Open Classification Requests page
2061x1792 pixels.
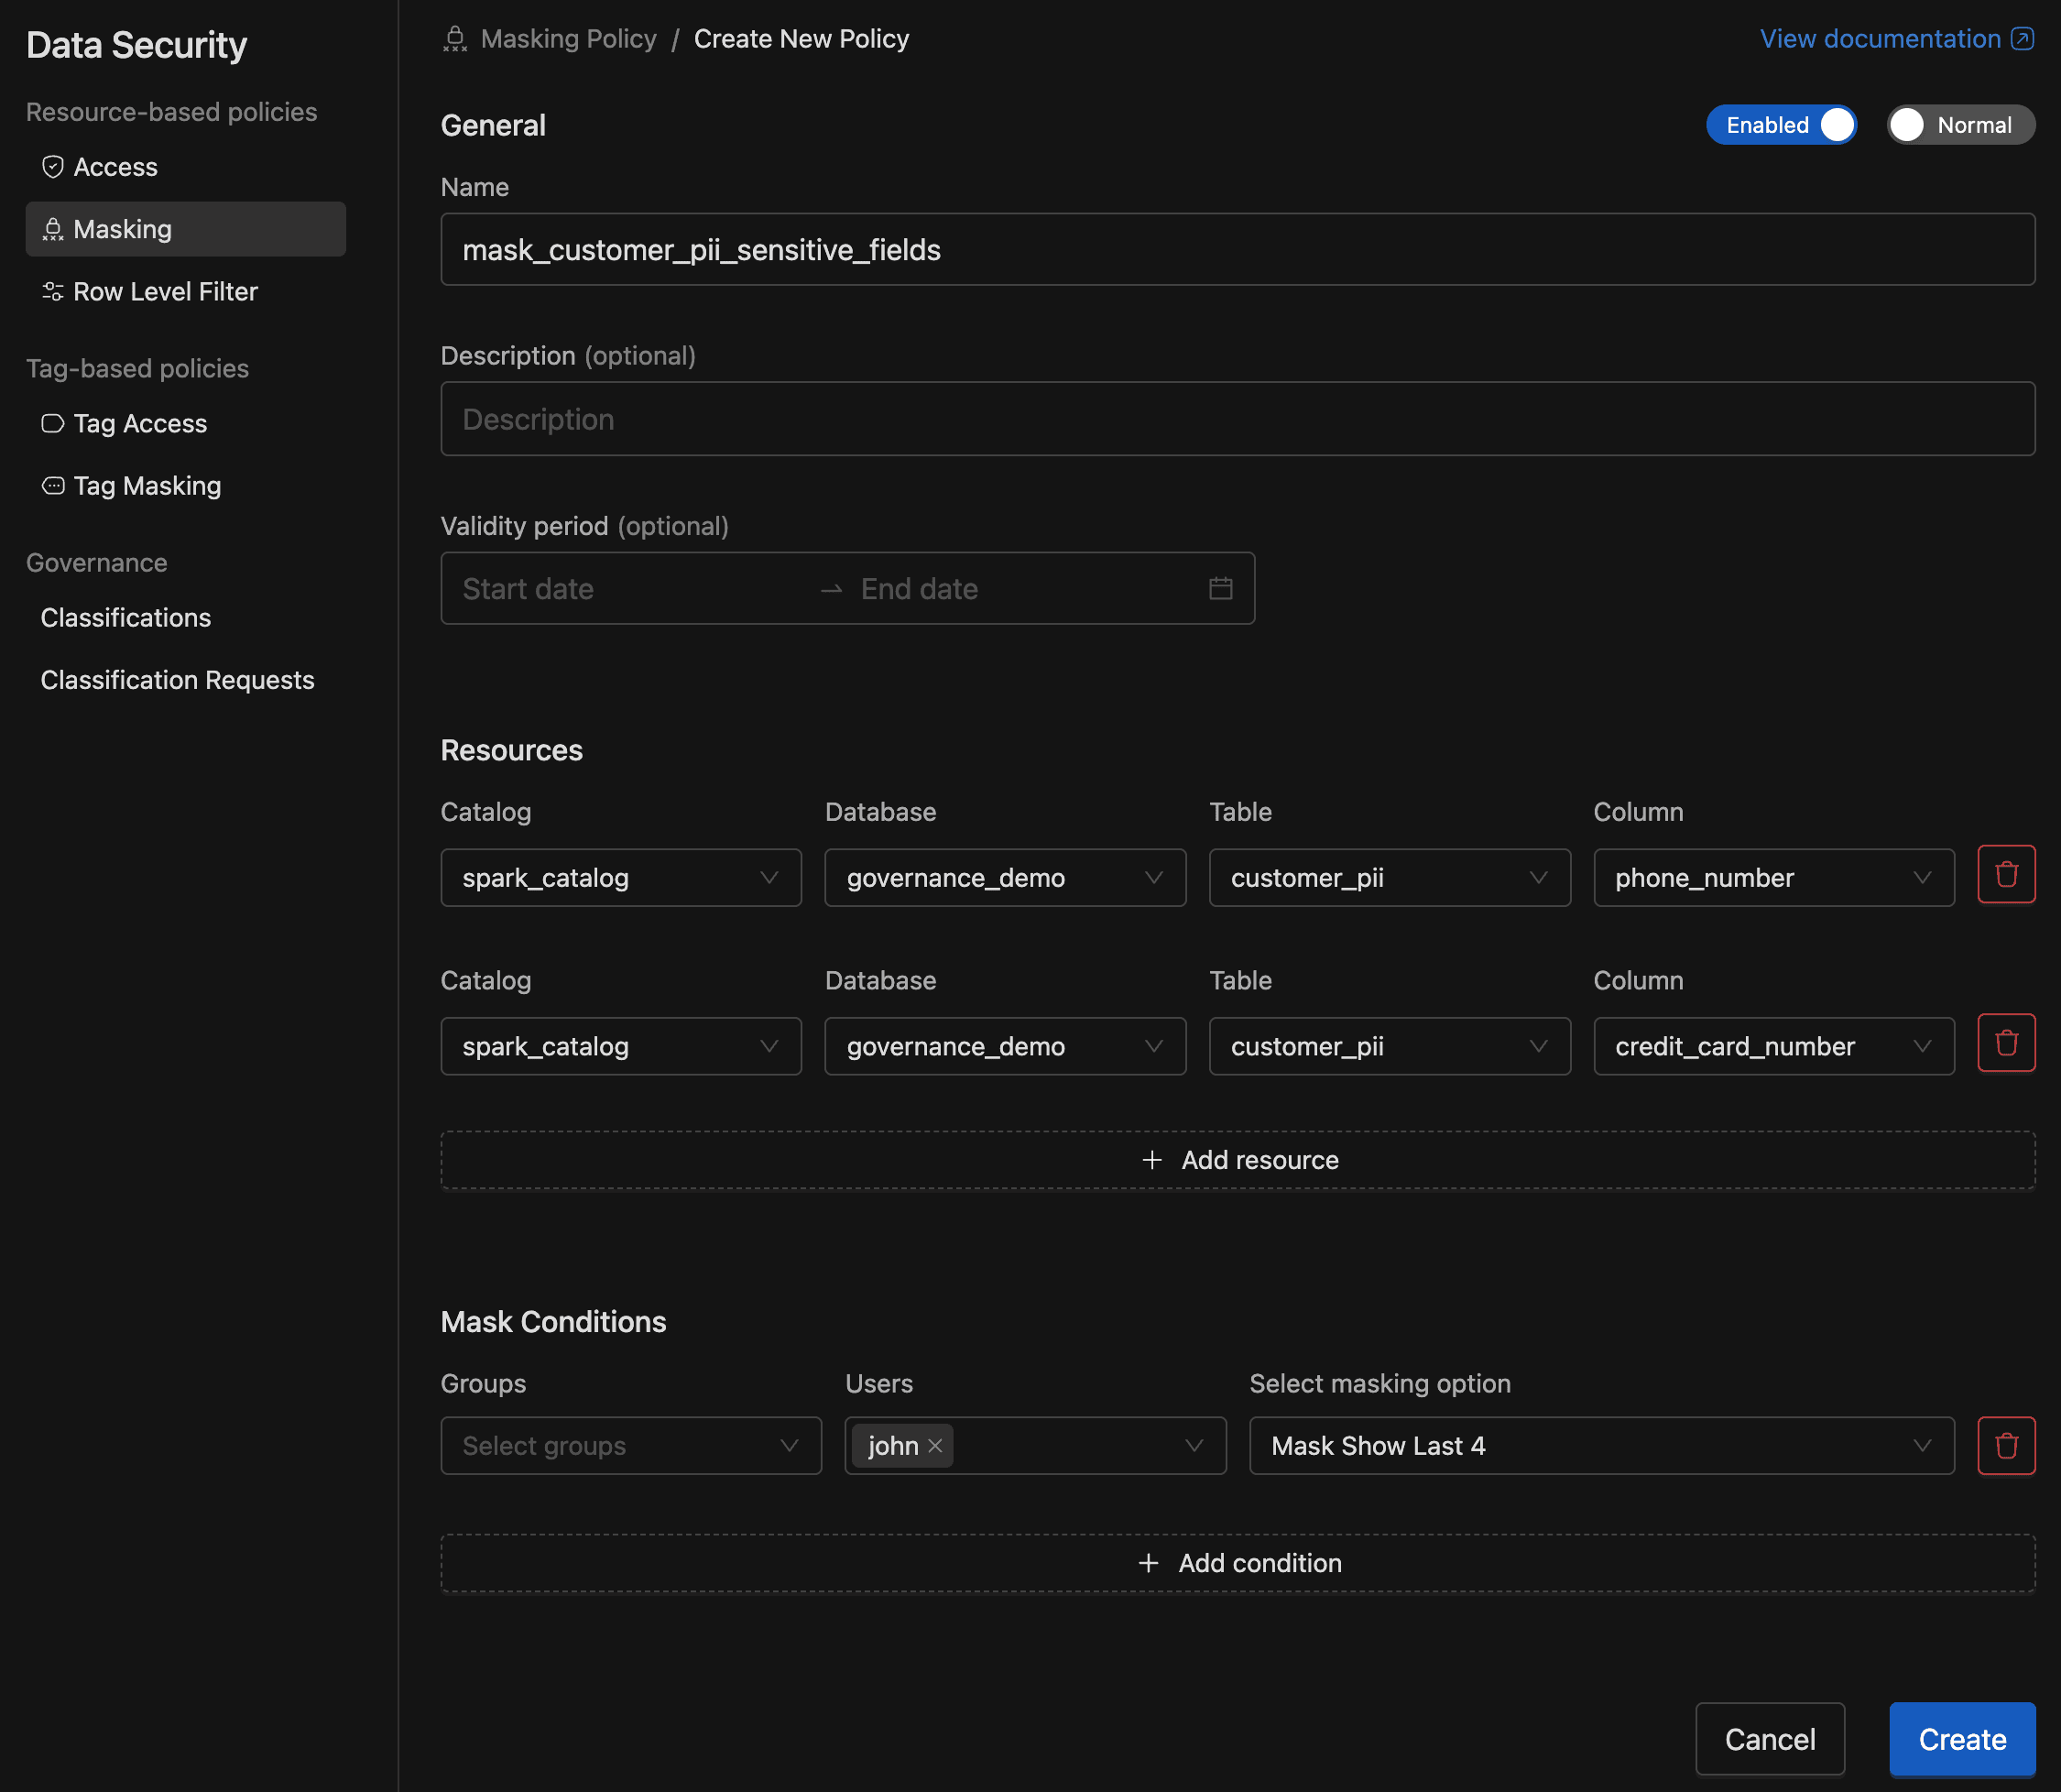pyautogui.click(x=177, y=679)
